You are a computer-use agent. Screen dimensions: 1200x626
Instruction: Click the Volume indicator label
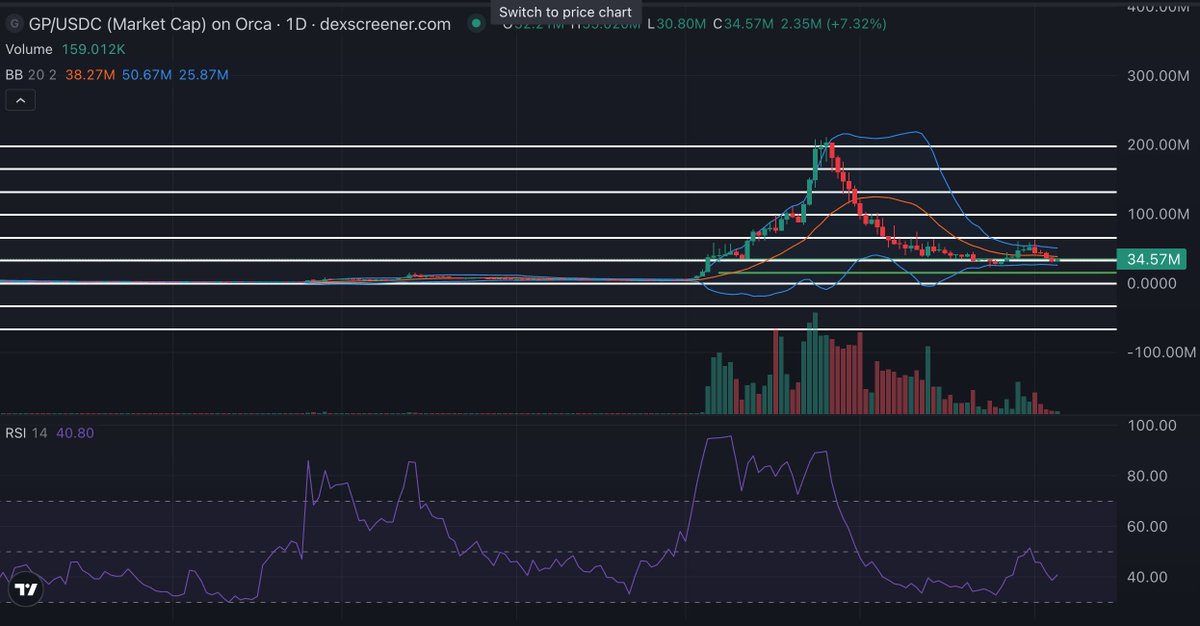[31, 48]
